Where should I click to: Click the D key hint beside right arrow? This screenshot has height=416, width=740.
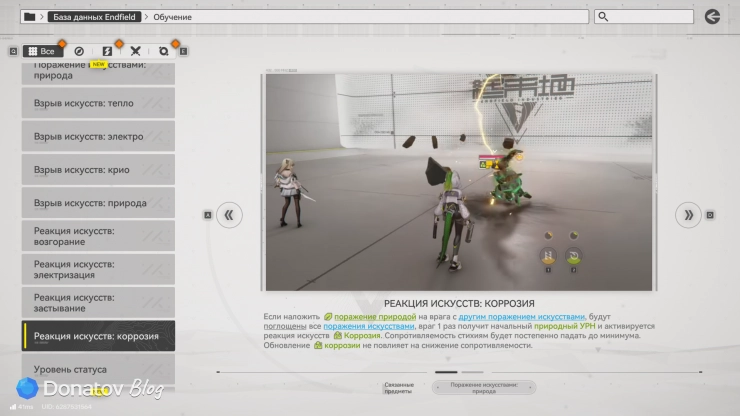tap(710, 215)
